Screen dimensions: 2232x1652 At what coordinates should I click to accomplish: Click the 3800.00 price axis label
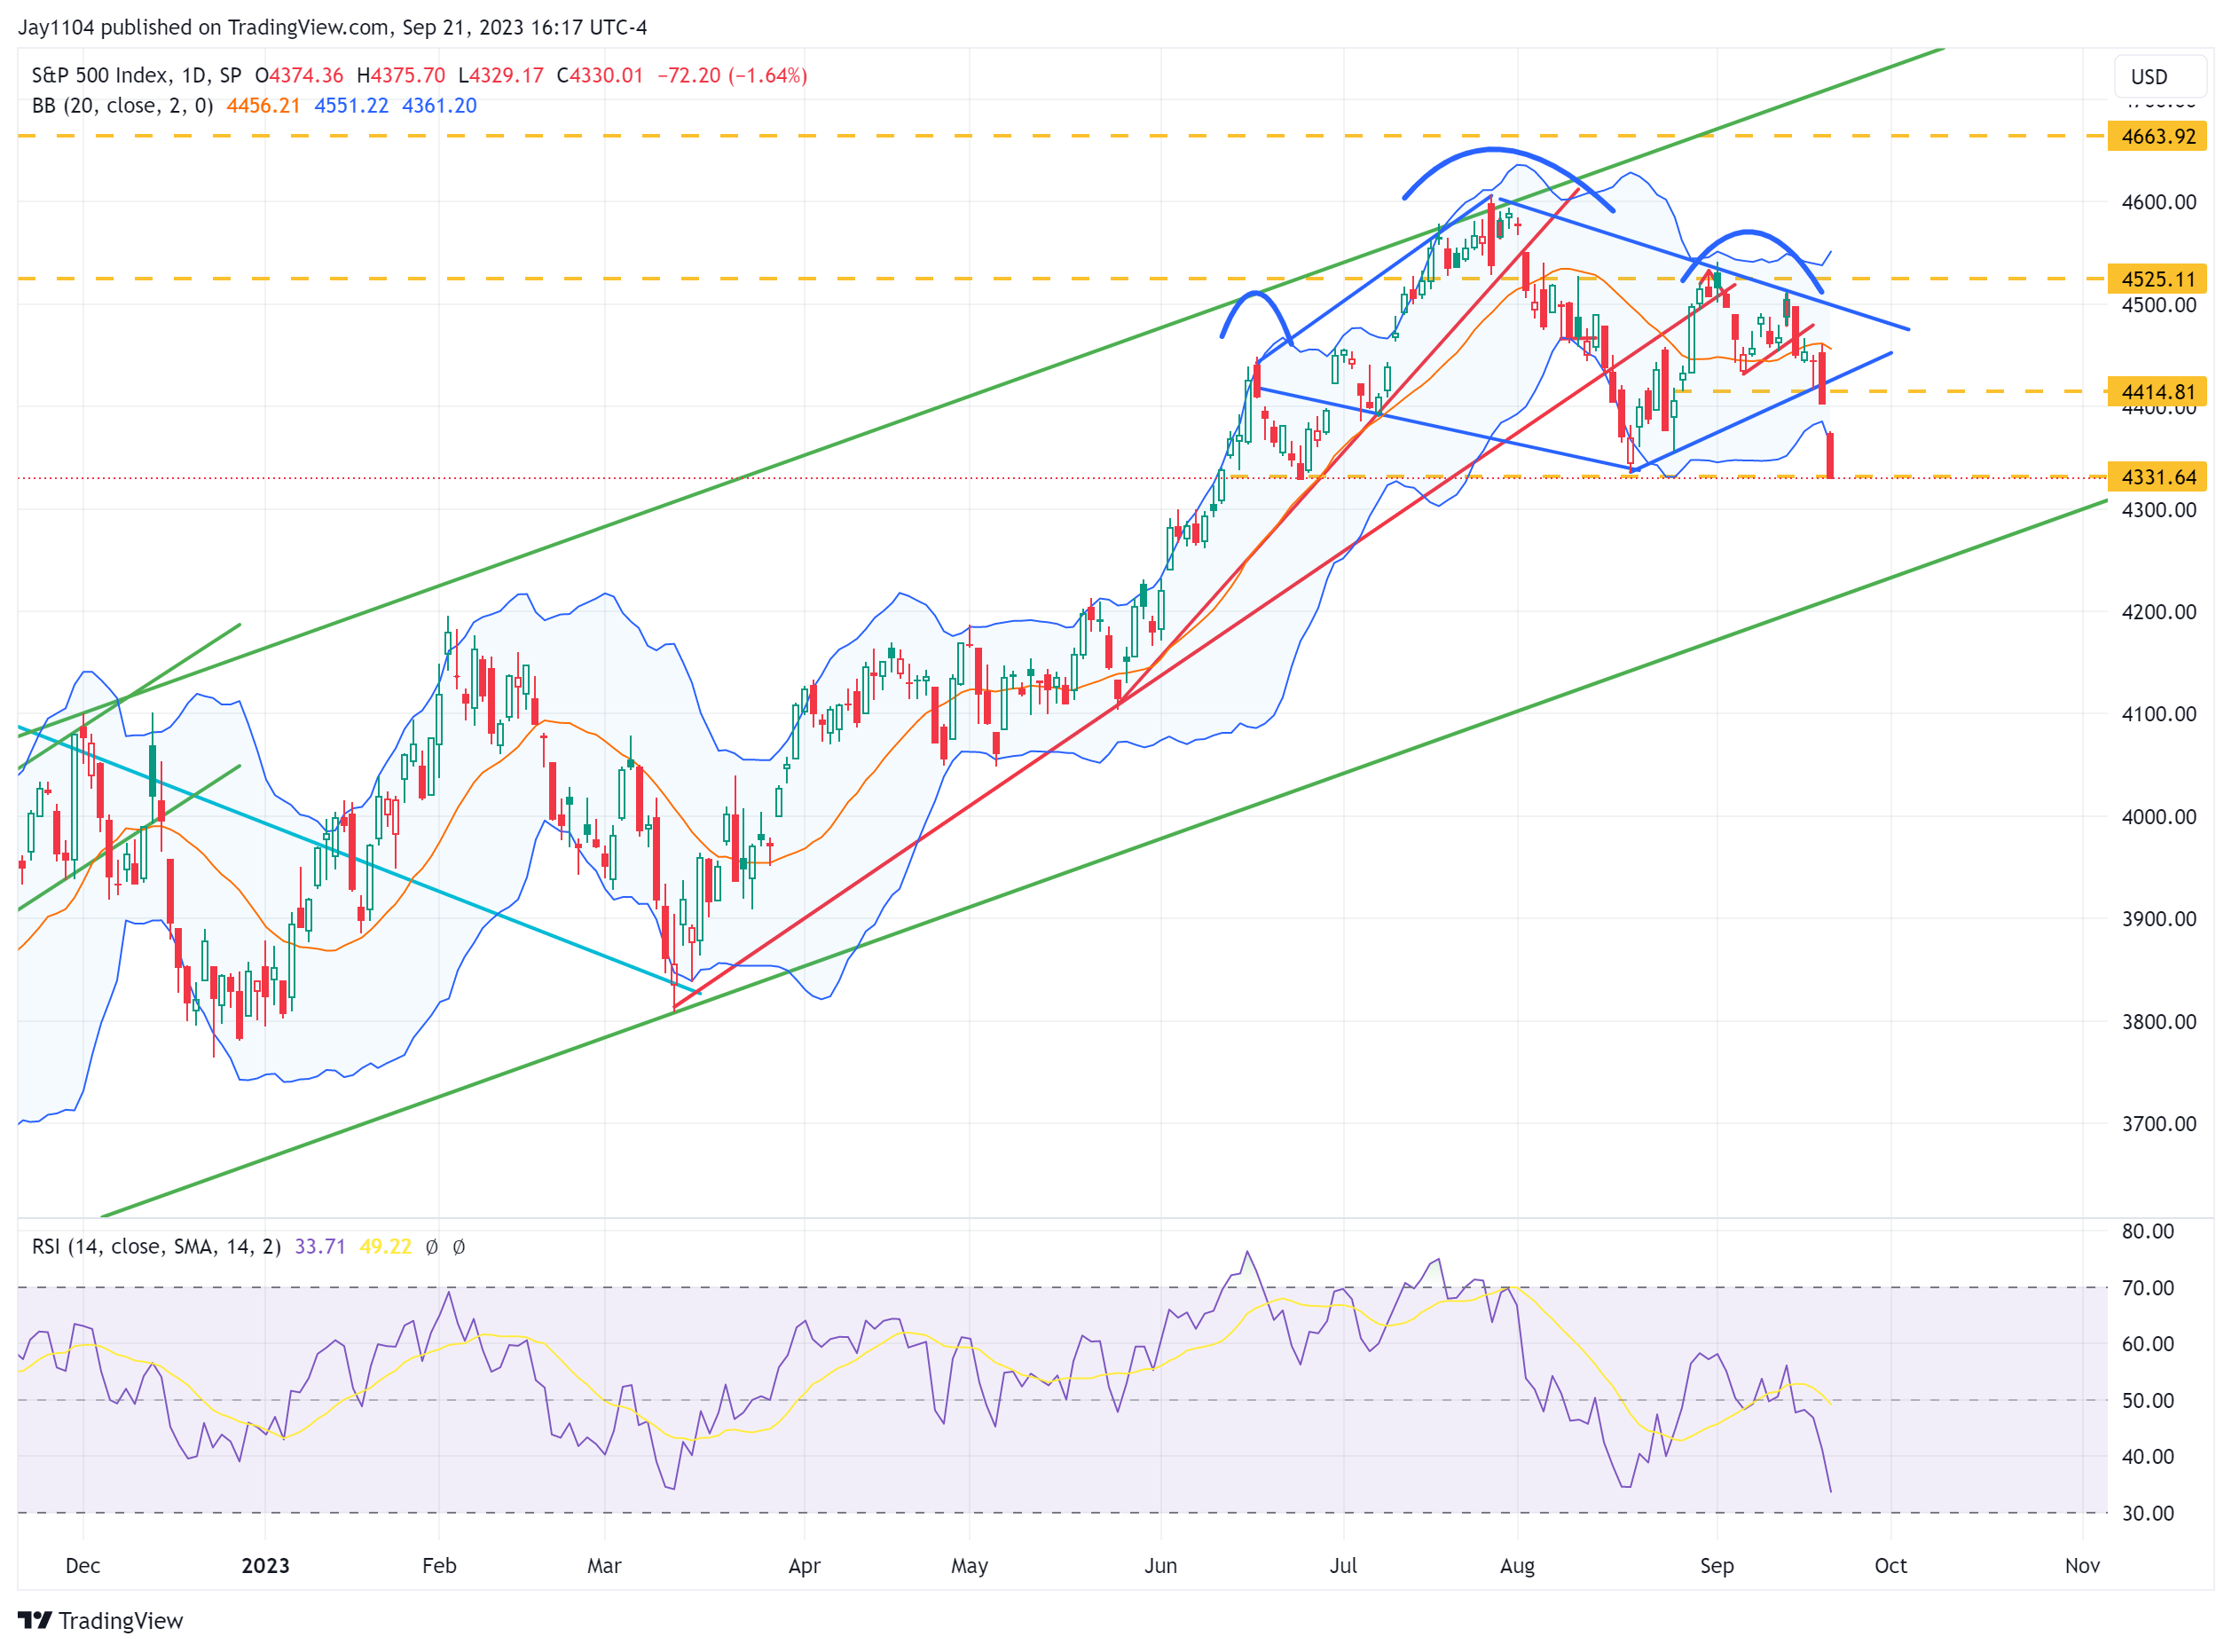[x=2158, y=1022]
